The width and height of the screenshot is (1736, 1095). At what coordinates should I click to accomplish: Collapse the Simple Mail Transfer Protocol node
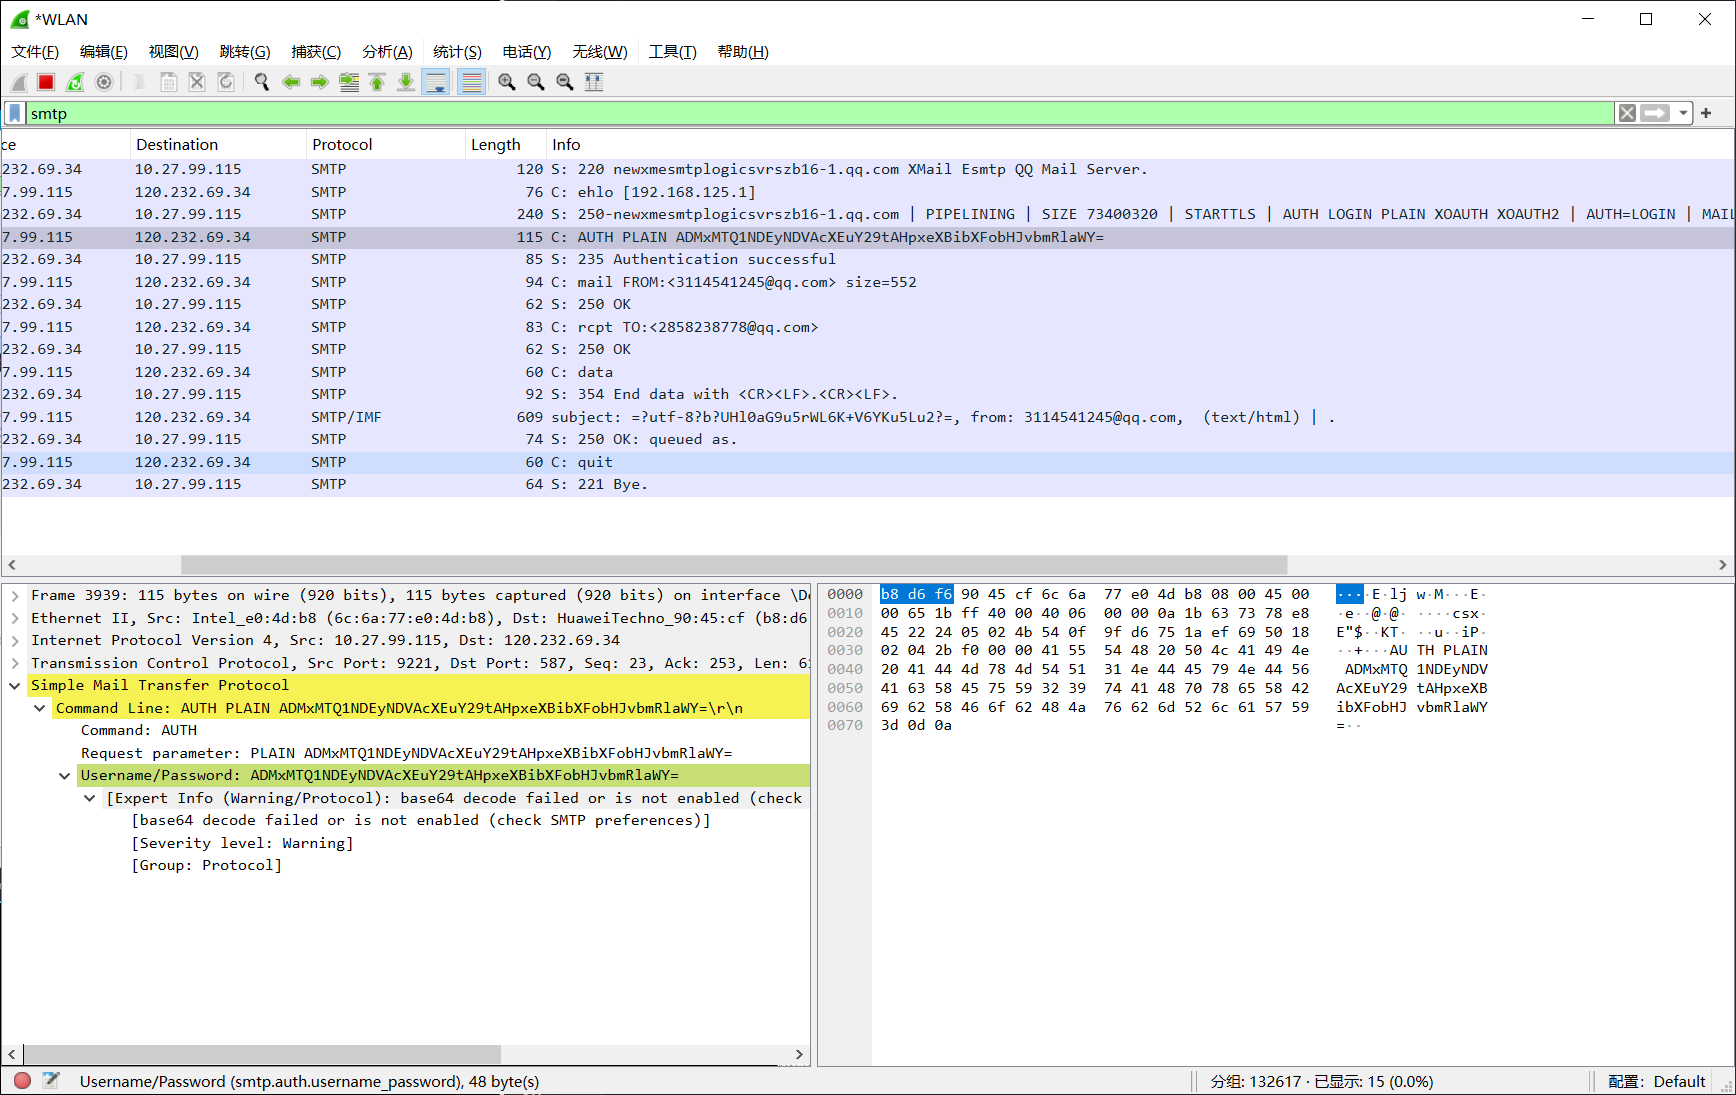(15, 685)
